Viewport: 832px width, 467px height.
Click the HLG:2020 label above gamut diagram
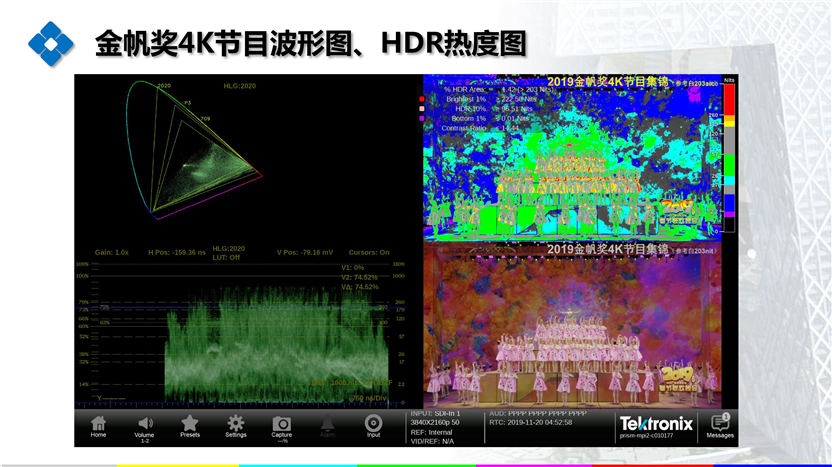point(240,87)
